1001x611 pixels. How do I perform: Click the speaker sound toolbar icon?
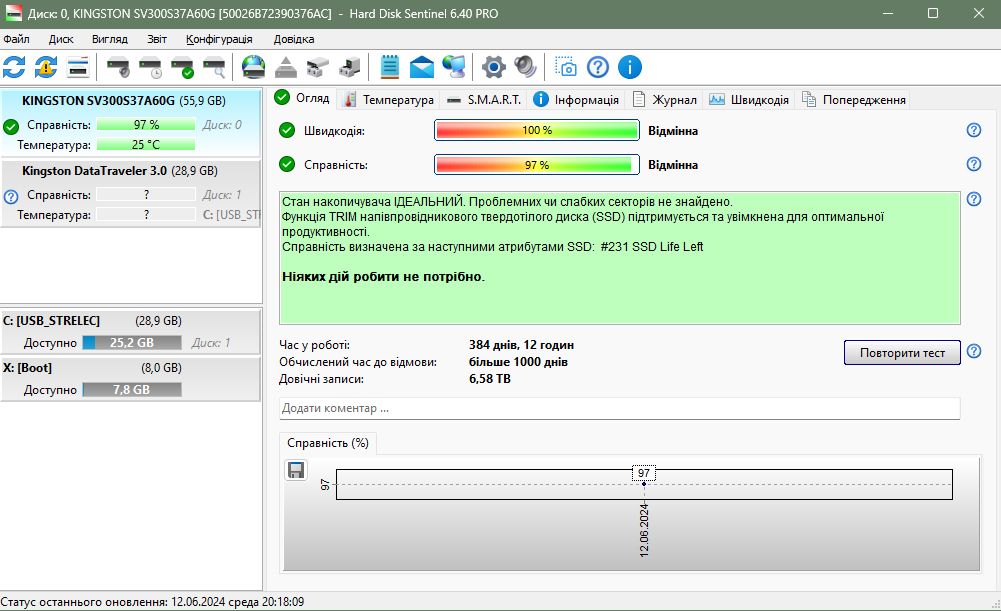click(525, 67)
